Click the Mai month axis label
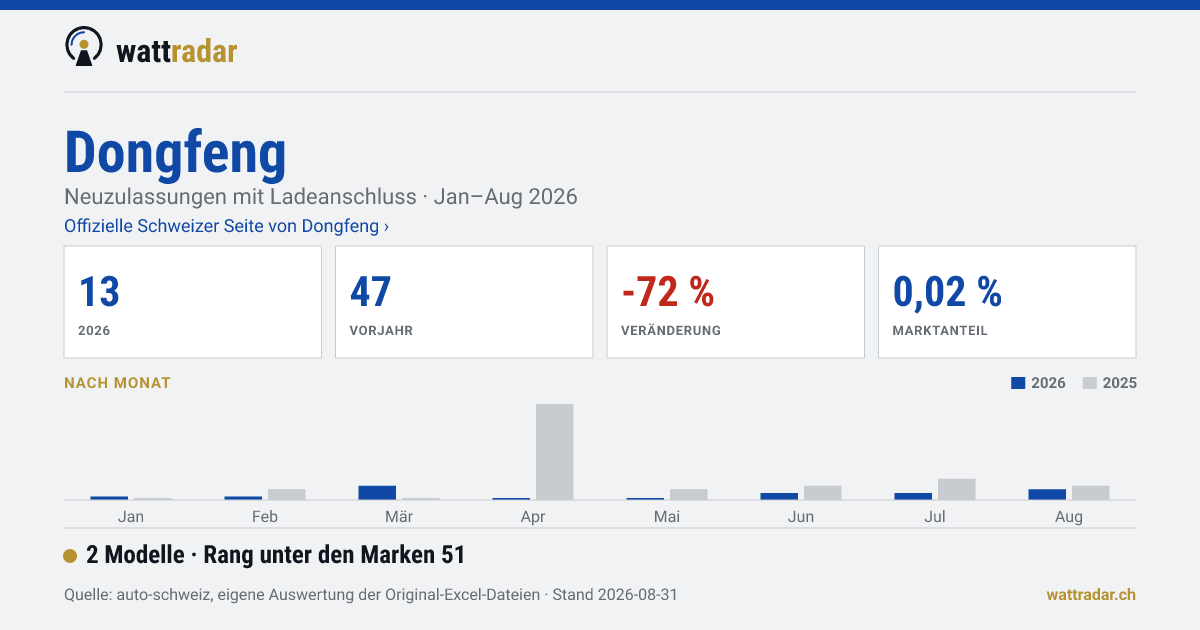 pos(667,517)
